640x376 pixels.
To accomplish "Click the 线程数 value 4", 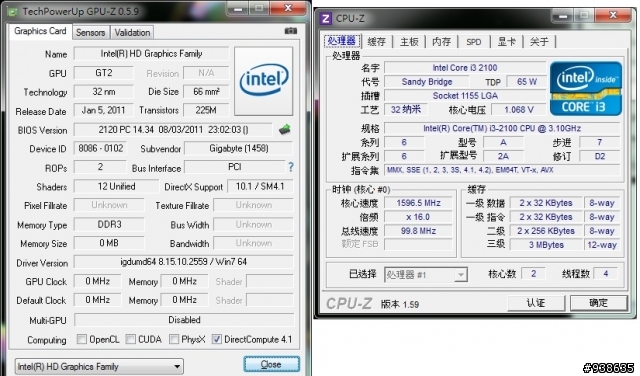I will click(x=606, y=274).
